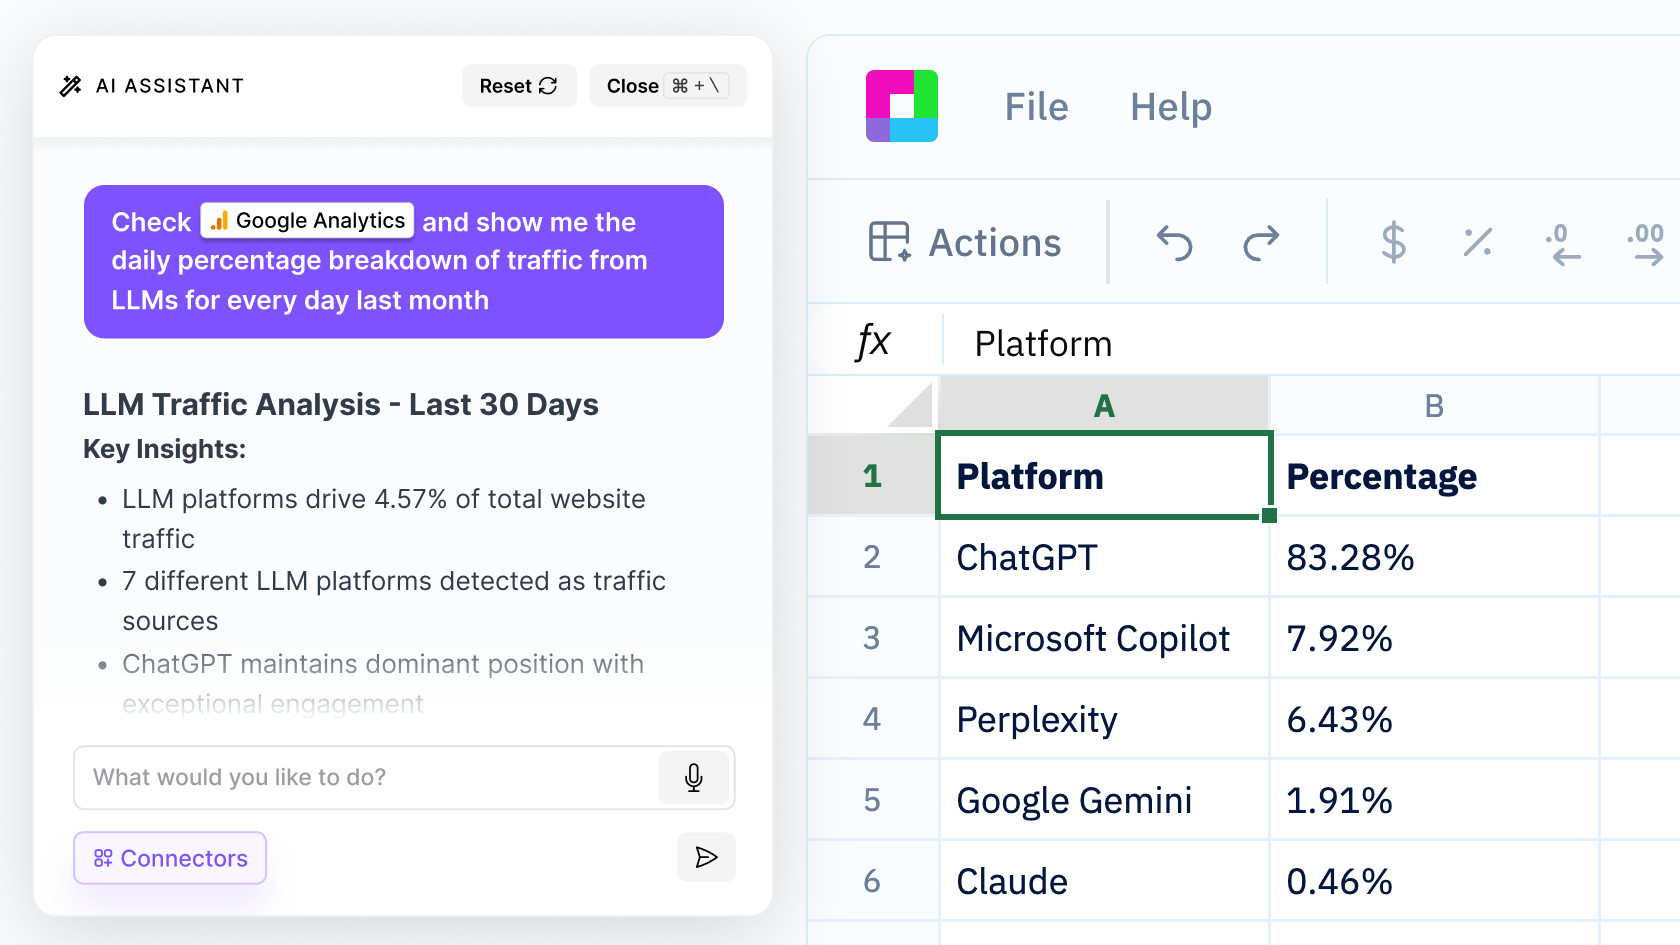The height and width of the screenshot is (945, 1680).
Task: Select the 6.43% cell
Action: [x=1434, y=718]
